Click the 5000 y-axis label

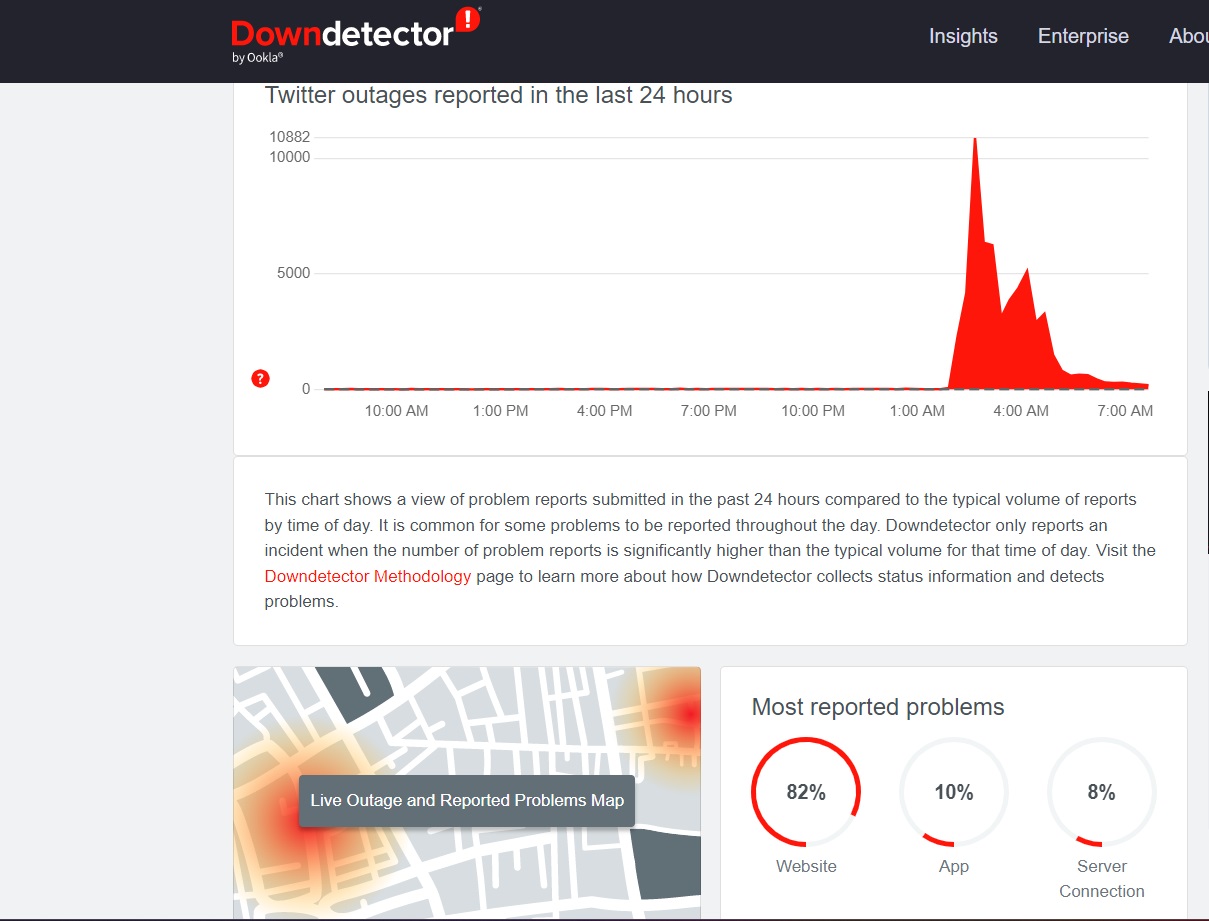click(x=293, y=273)
